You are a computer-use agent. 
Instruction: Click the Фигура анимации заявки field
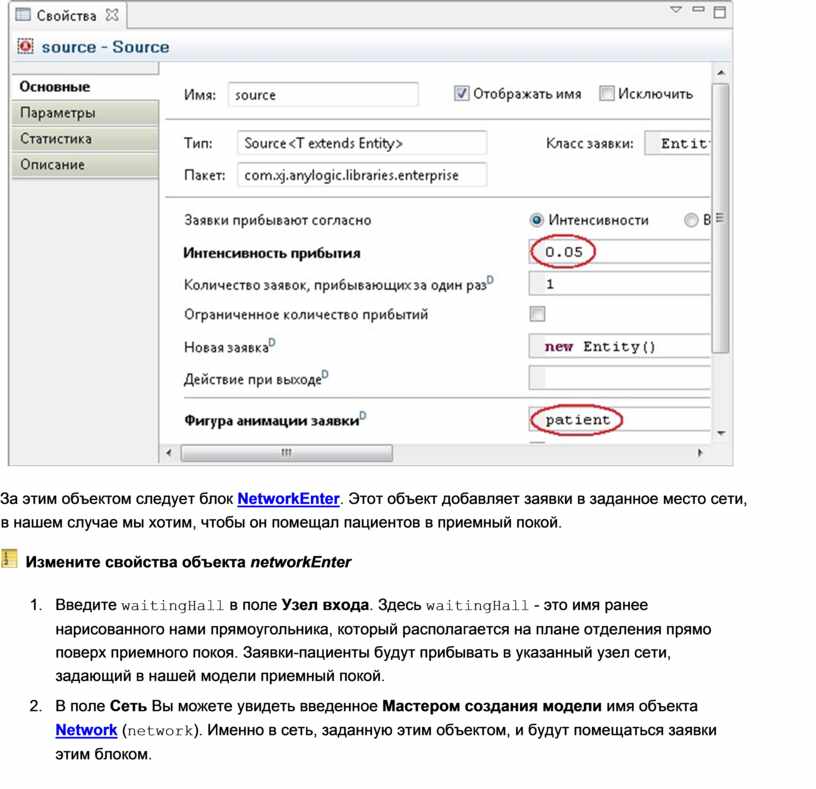pyautogui.click(x=619, y=419)
